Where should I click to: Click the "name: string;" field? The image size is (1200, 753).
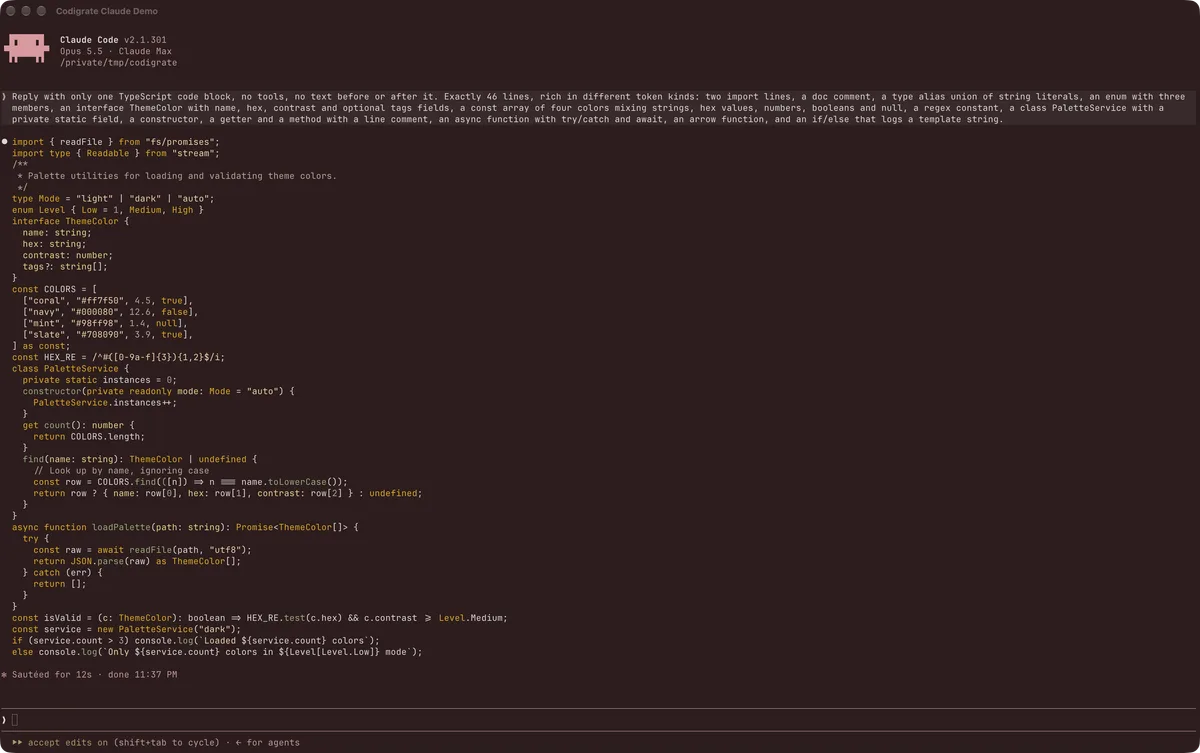pyautogui.click(x=57, y=232)
